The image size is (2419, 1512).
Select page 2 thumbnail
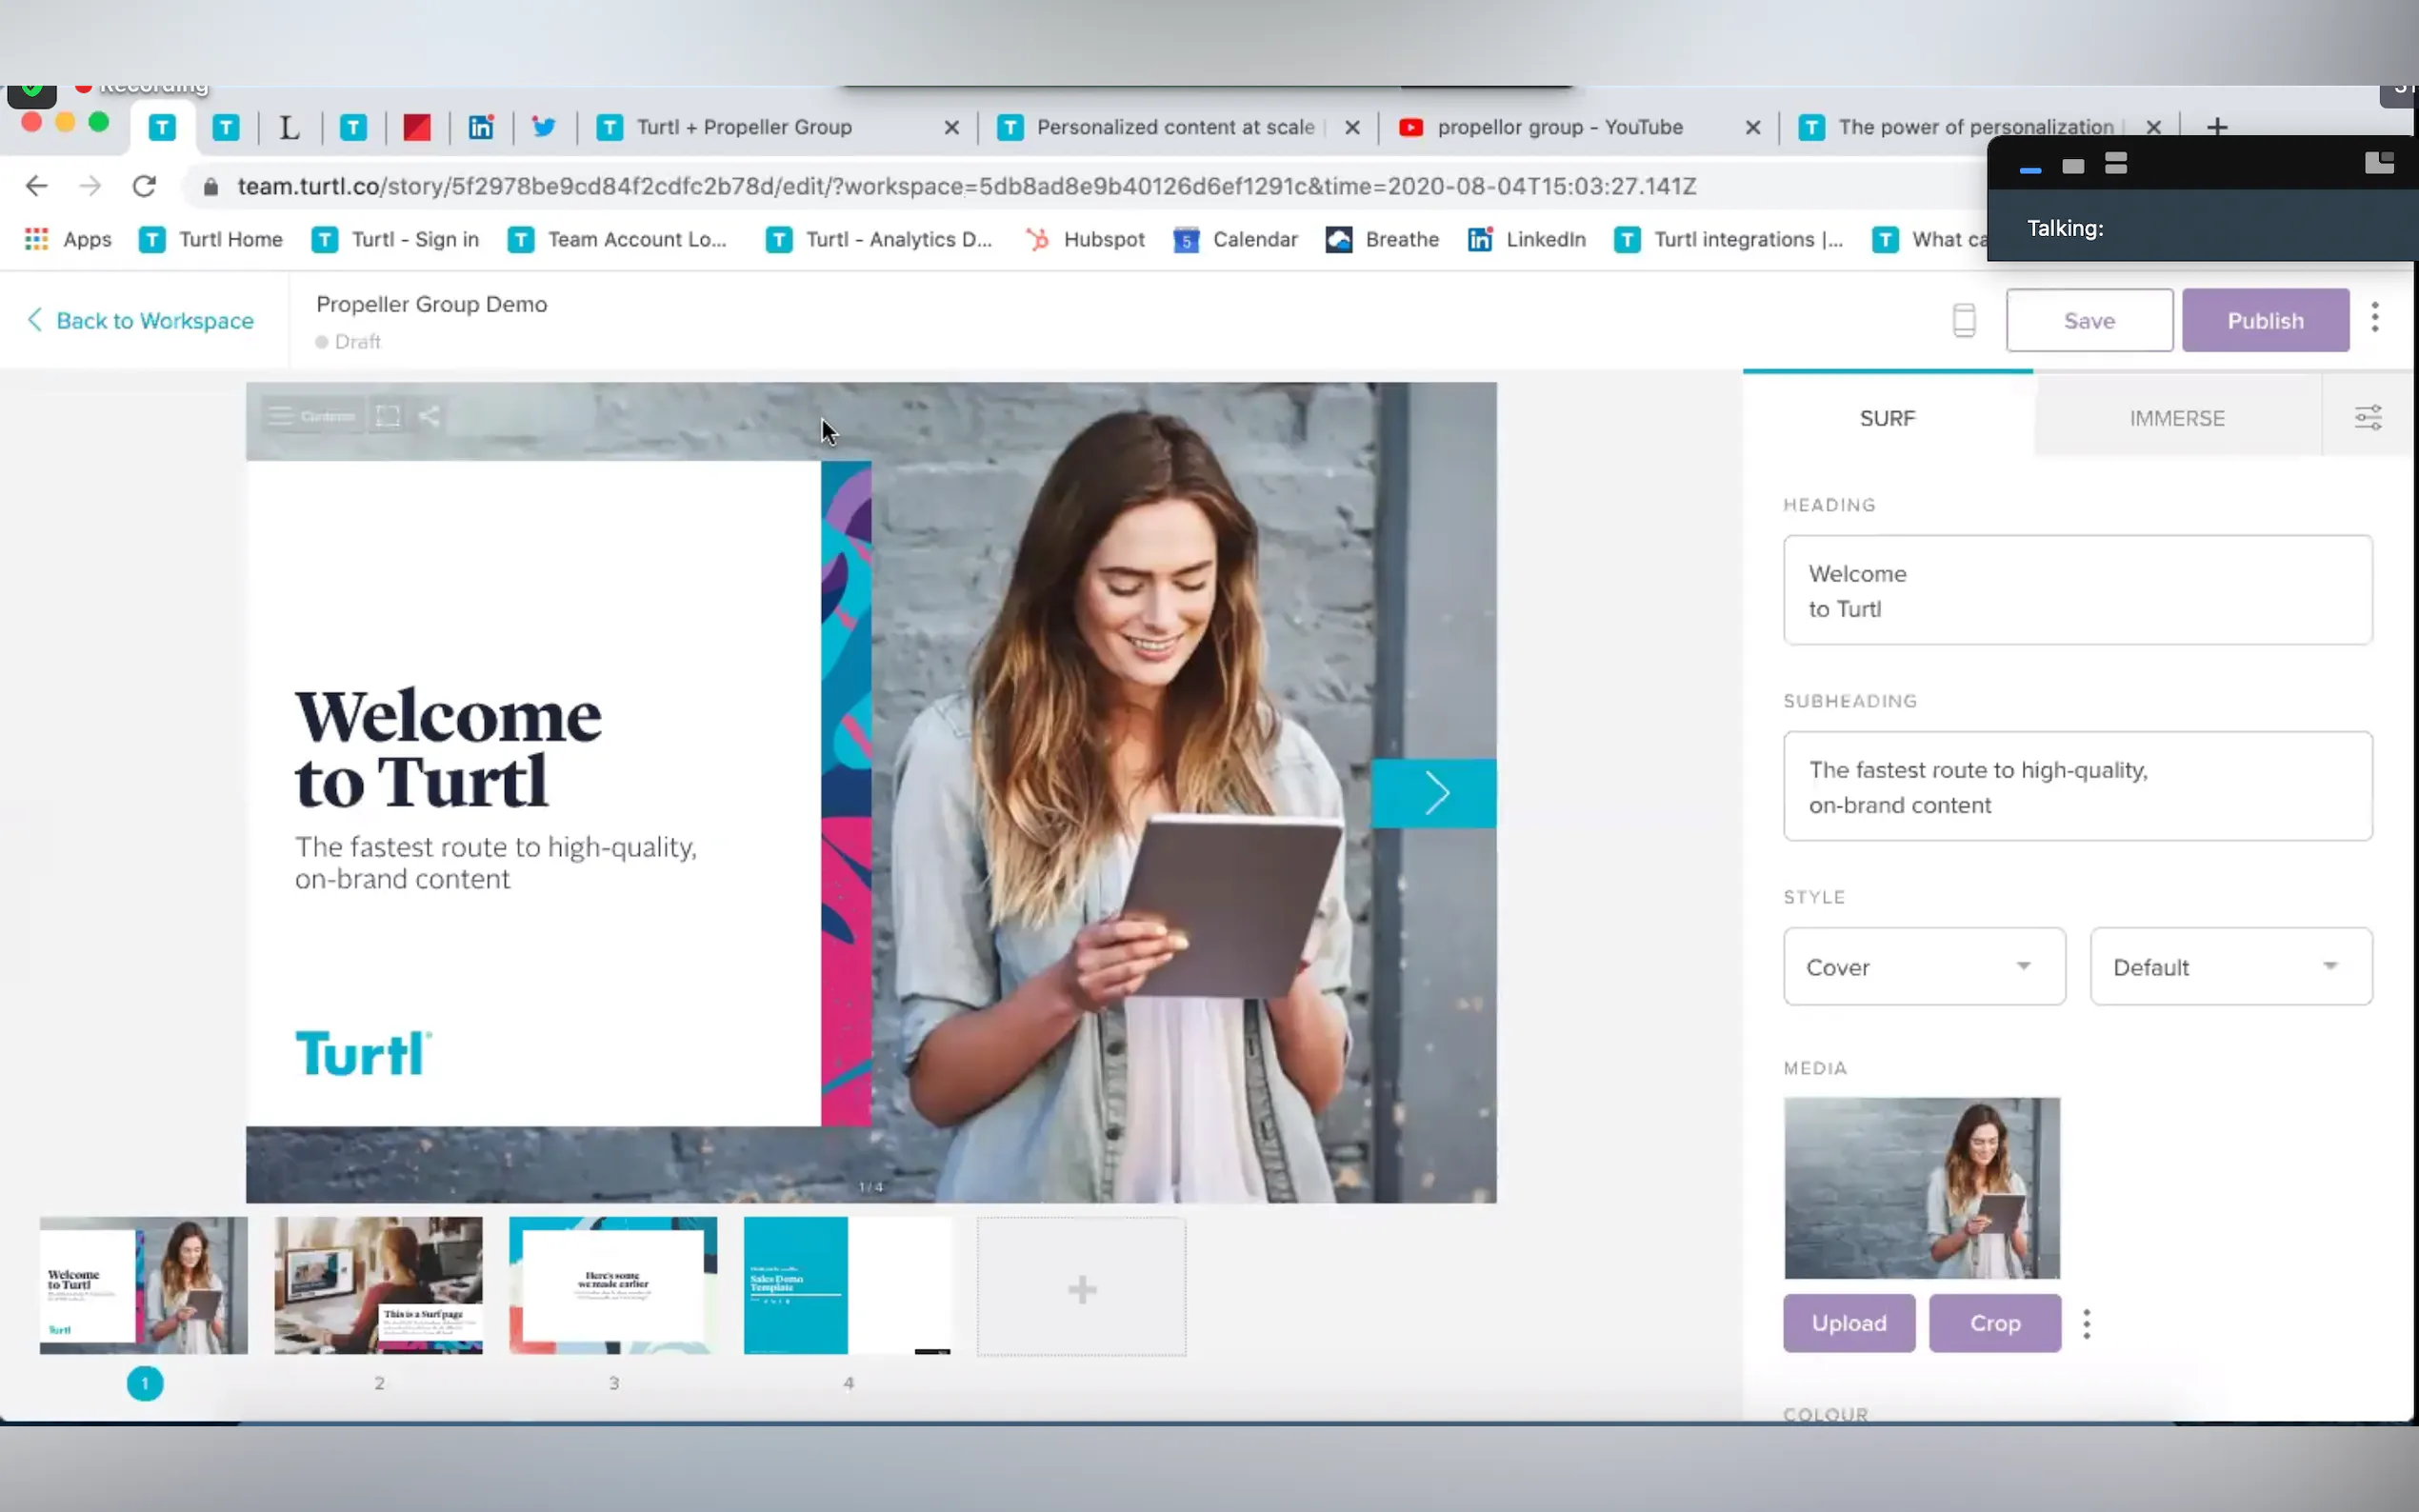378,1285
